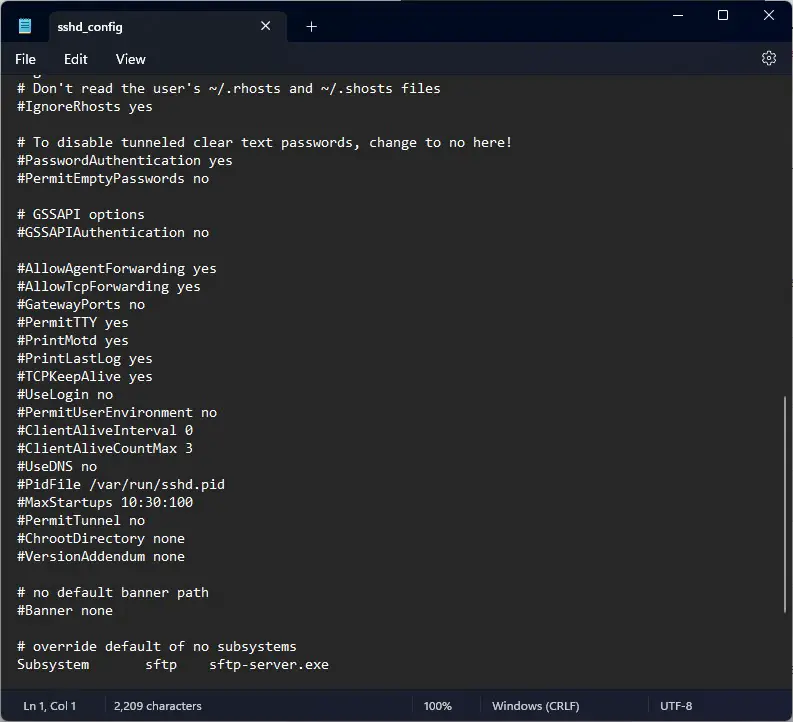Click Windows (CRLF) line ending entry
Viewport: 793px width, 722px height.
point(536,706)
